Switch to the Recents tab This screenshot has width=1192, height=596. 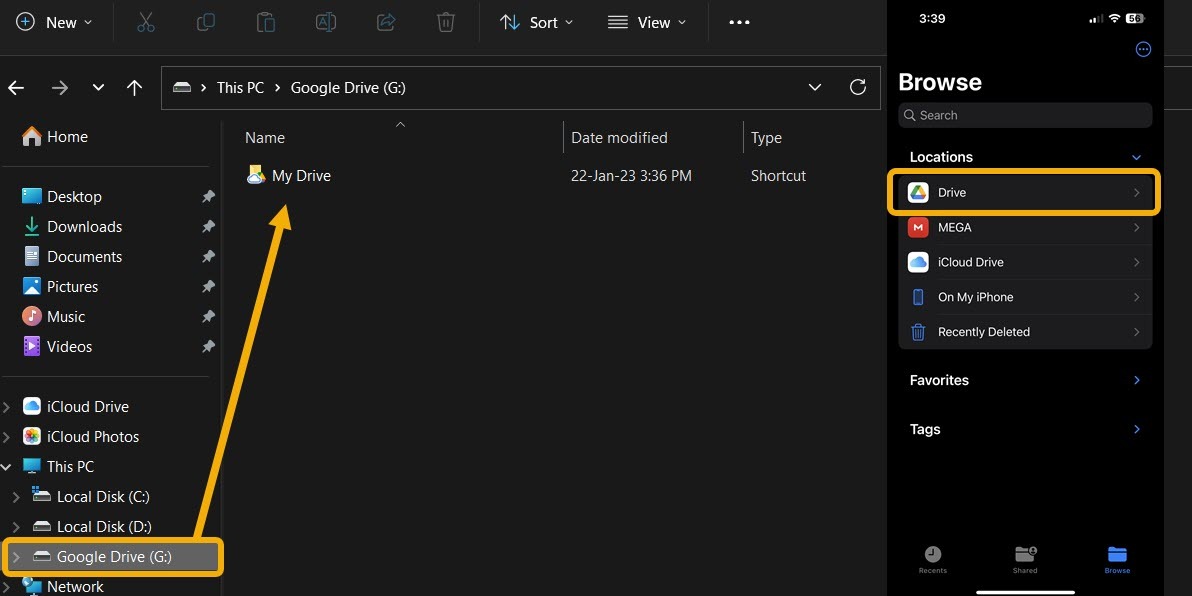[933, 560]
